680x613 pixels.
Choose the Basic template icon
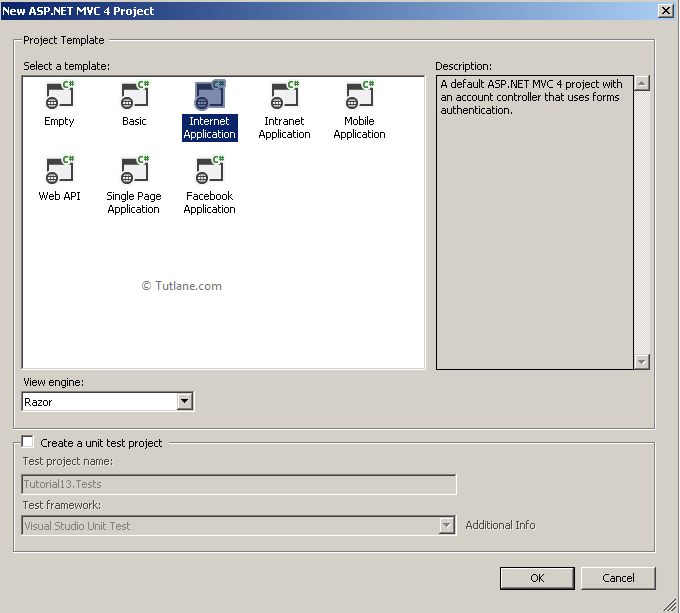point(134,96)
